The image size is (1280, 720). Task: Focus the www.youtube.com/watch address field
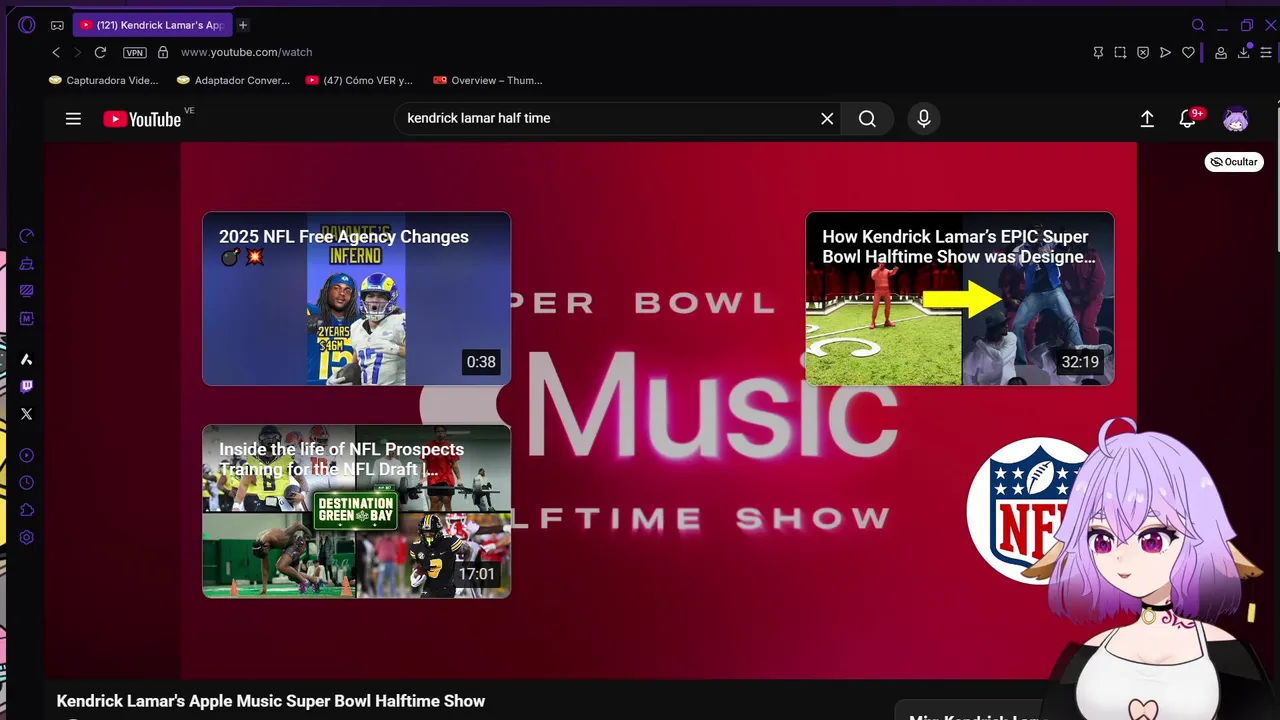click(x=246, y=52)
